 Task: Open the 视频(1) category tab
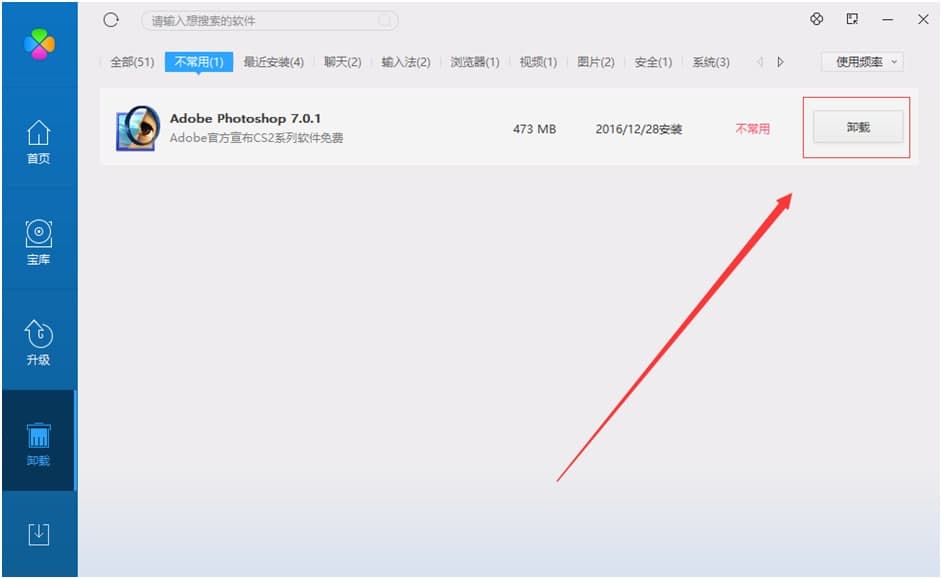tap(538, 62)
